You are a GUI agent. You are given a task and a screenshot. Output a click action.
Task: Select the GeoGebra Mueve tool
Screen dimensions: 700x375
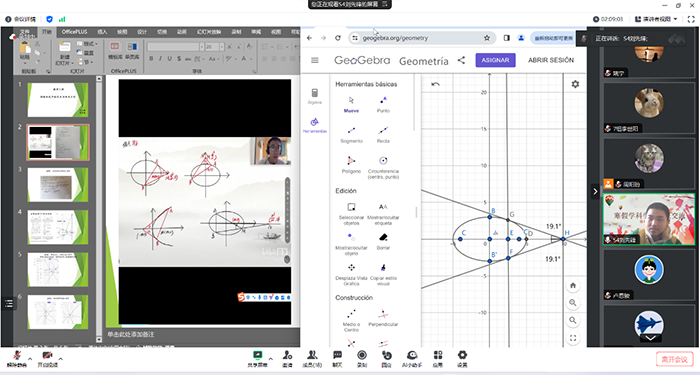351,104
